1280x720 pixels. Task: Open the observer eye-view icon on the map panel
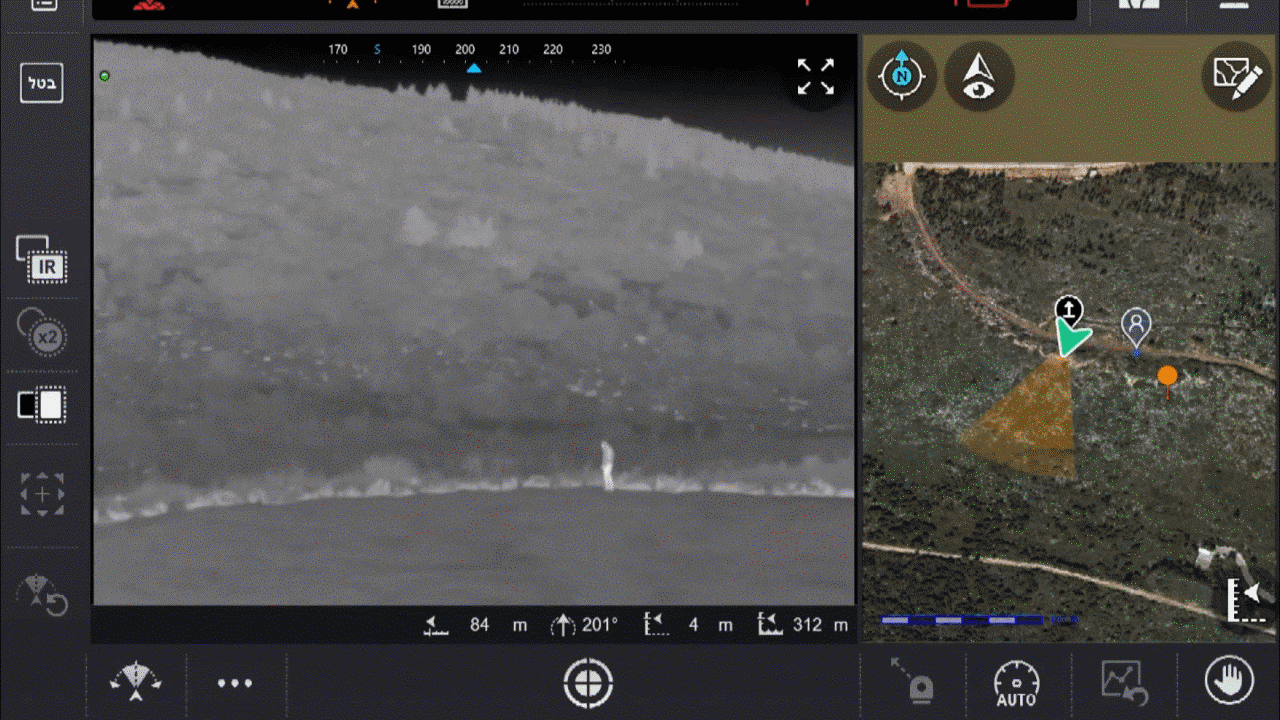tap(978, 75)
